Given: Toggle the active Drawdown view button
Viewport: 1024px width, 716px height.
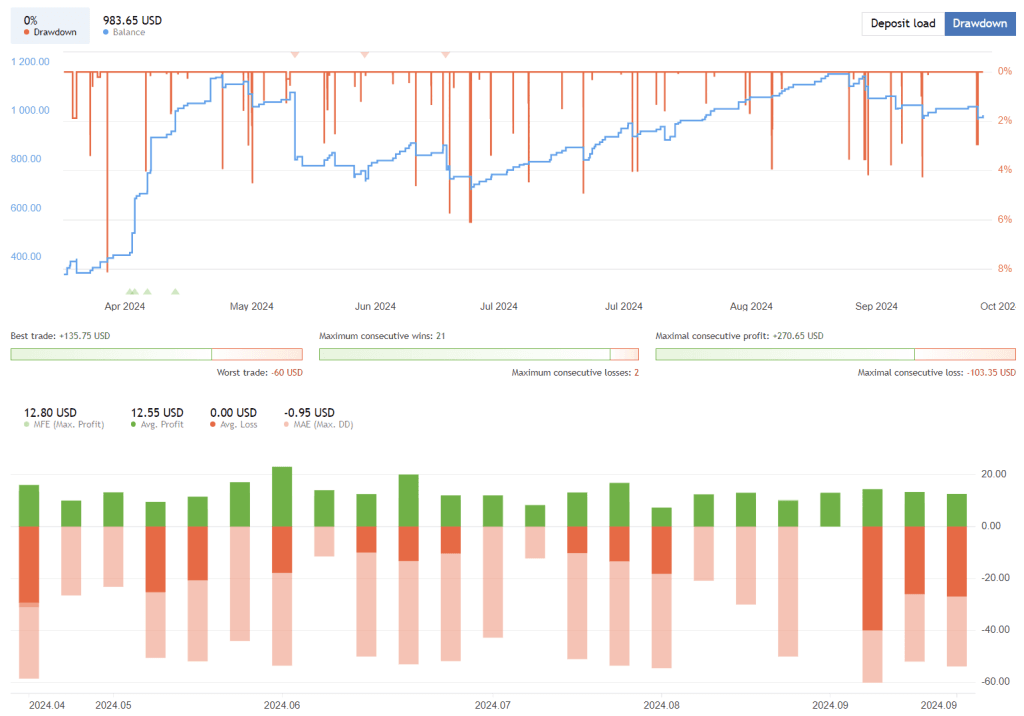Looking at the screenshot, I should [x=980, y=23].
